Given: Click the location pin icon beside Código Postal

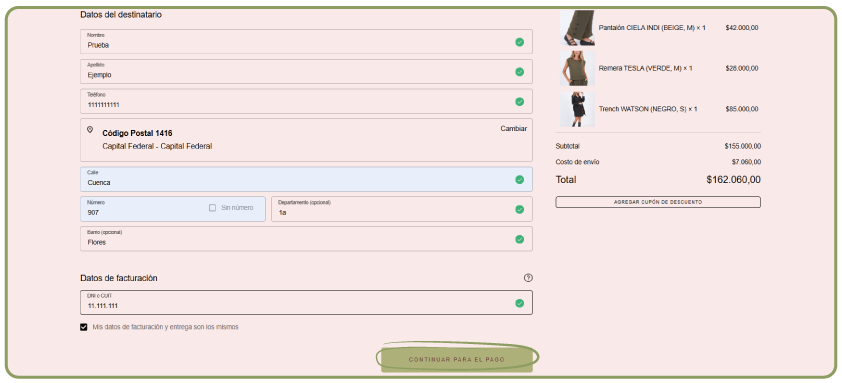Looking at the screenshot, I should click(90, 129).
